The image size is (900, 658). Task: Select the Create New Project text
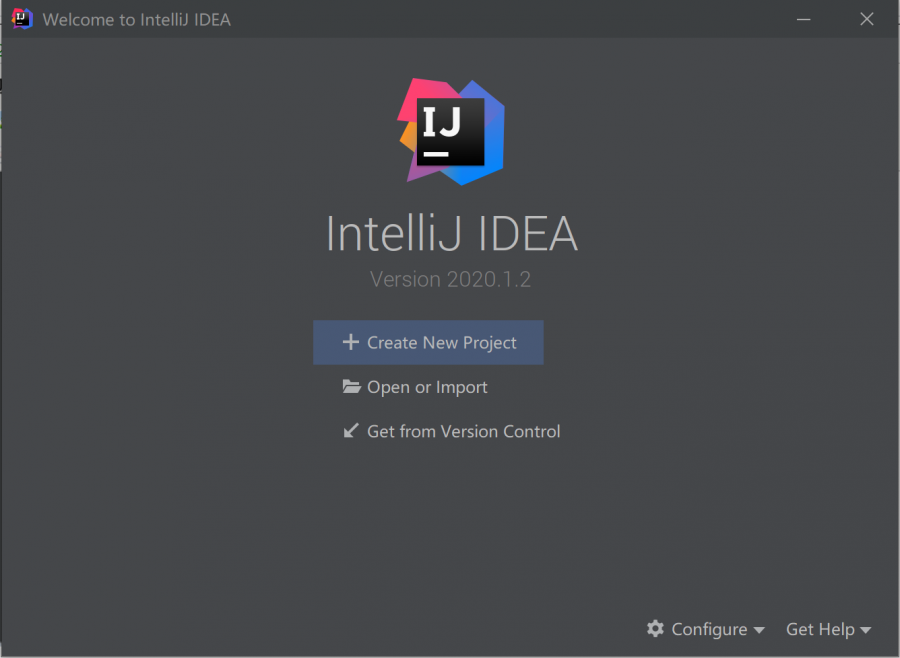click(442, 342)
